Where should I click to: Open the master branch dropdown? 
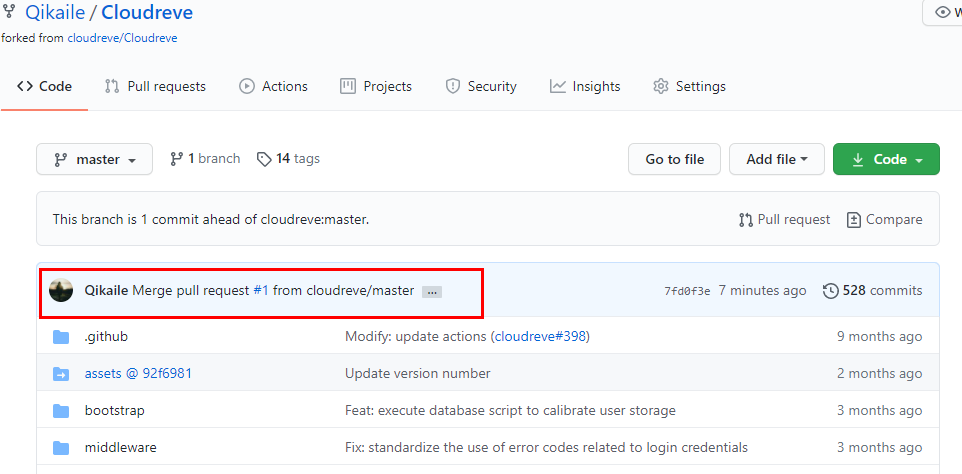94,160
